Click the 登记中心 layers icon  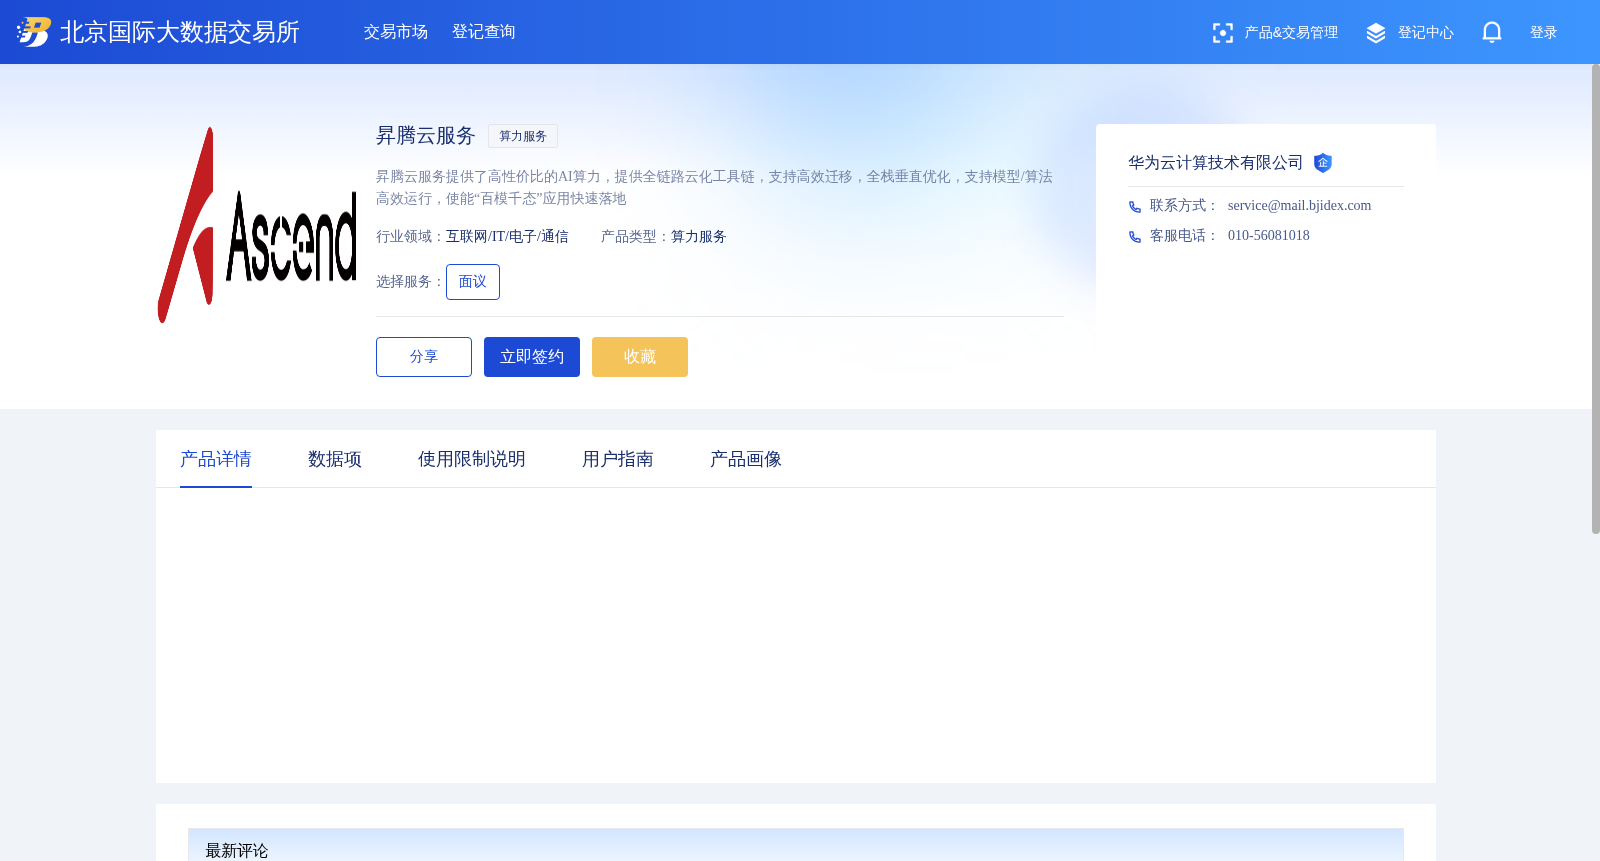pos(1376,33)
